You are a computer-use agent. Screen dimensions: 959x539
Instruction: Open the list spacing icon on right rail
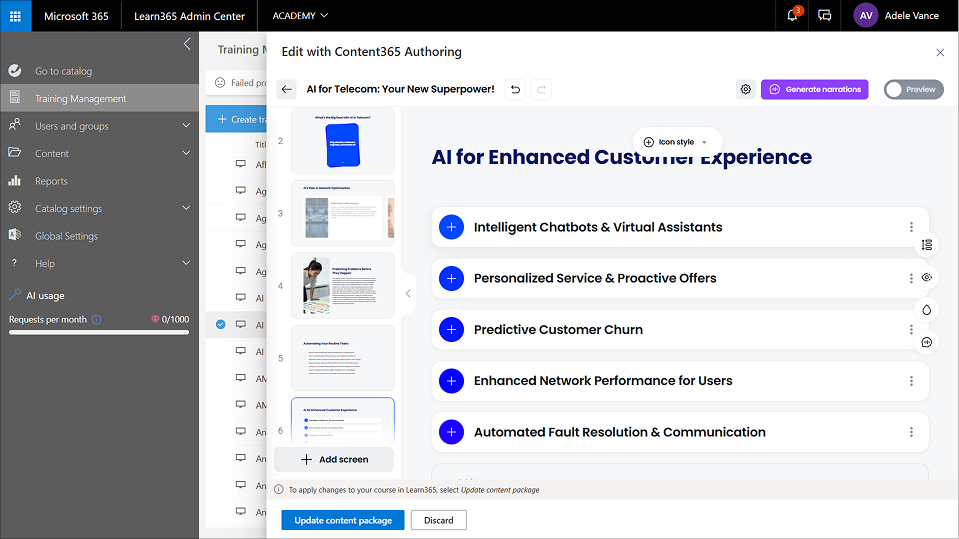pyautogui.click(x=926, y=245)
